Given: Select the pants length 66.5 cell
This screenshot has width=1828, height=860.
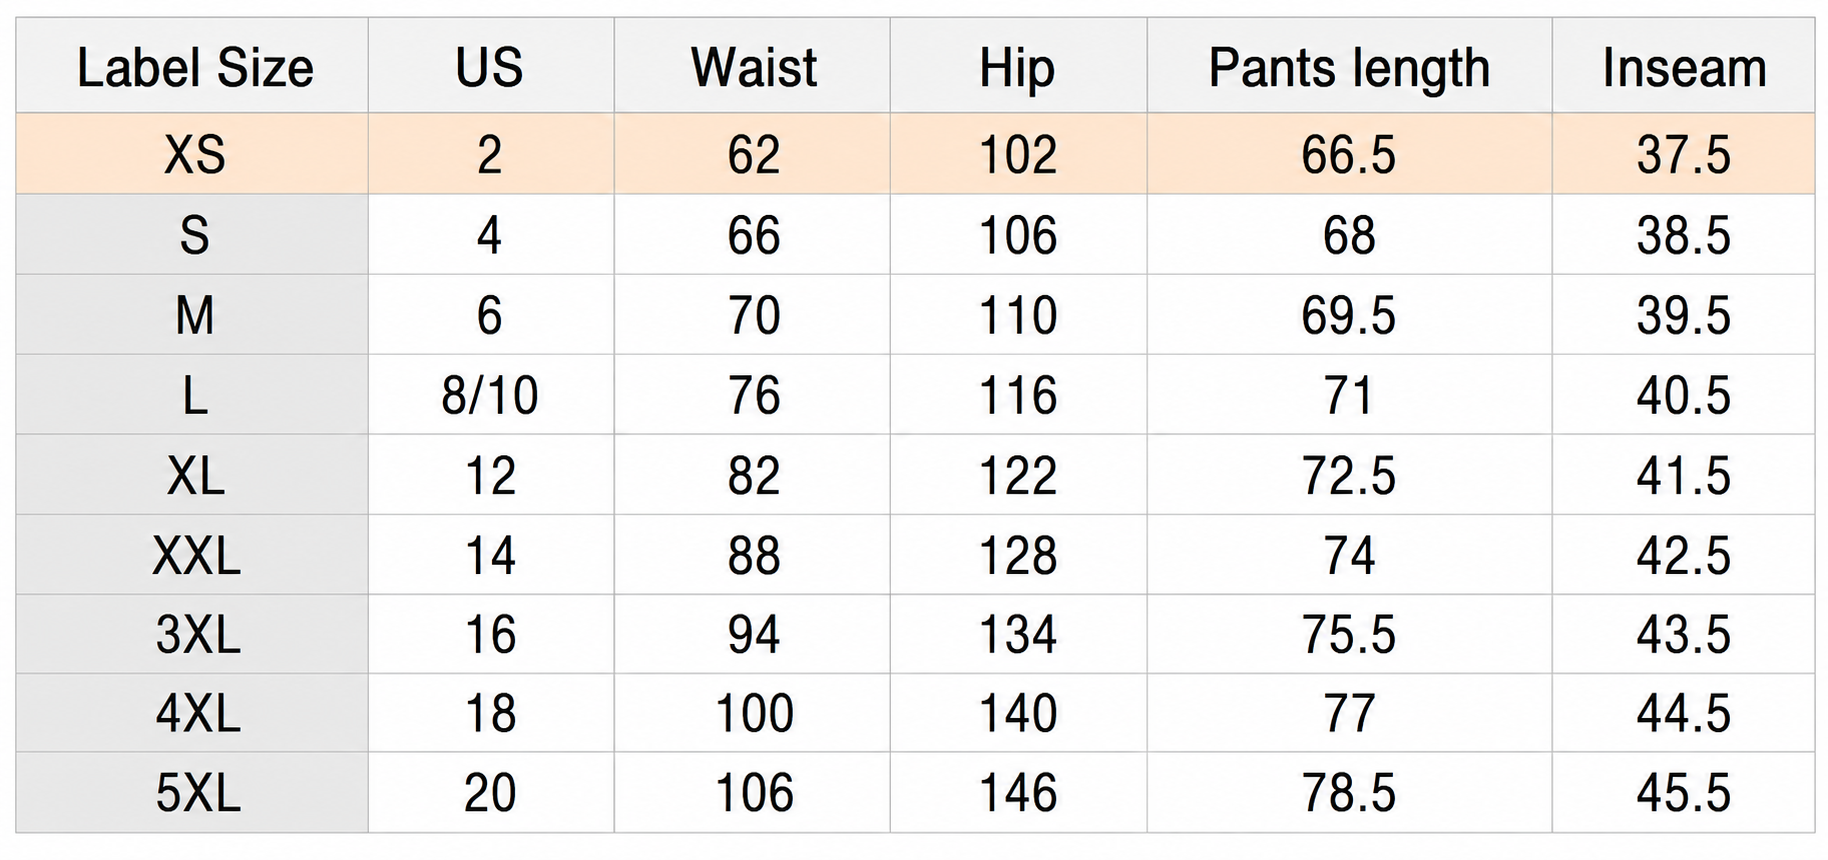Looking at the screenshot, I should pos(1349,154).
